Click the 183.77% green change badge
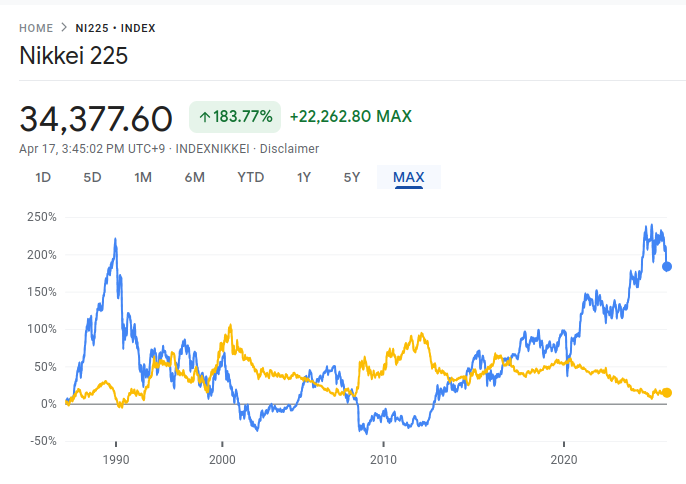 pyautogui.click(x=235, y=117)
